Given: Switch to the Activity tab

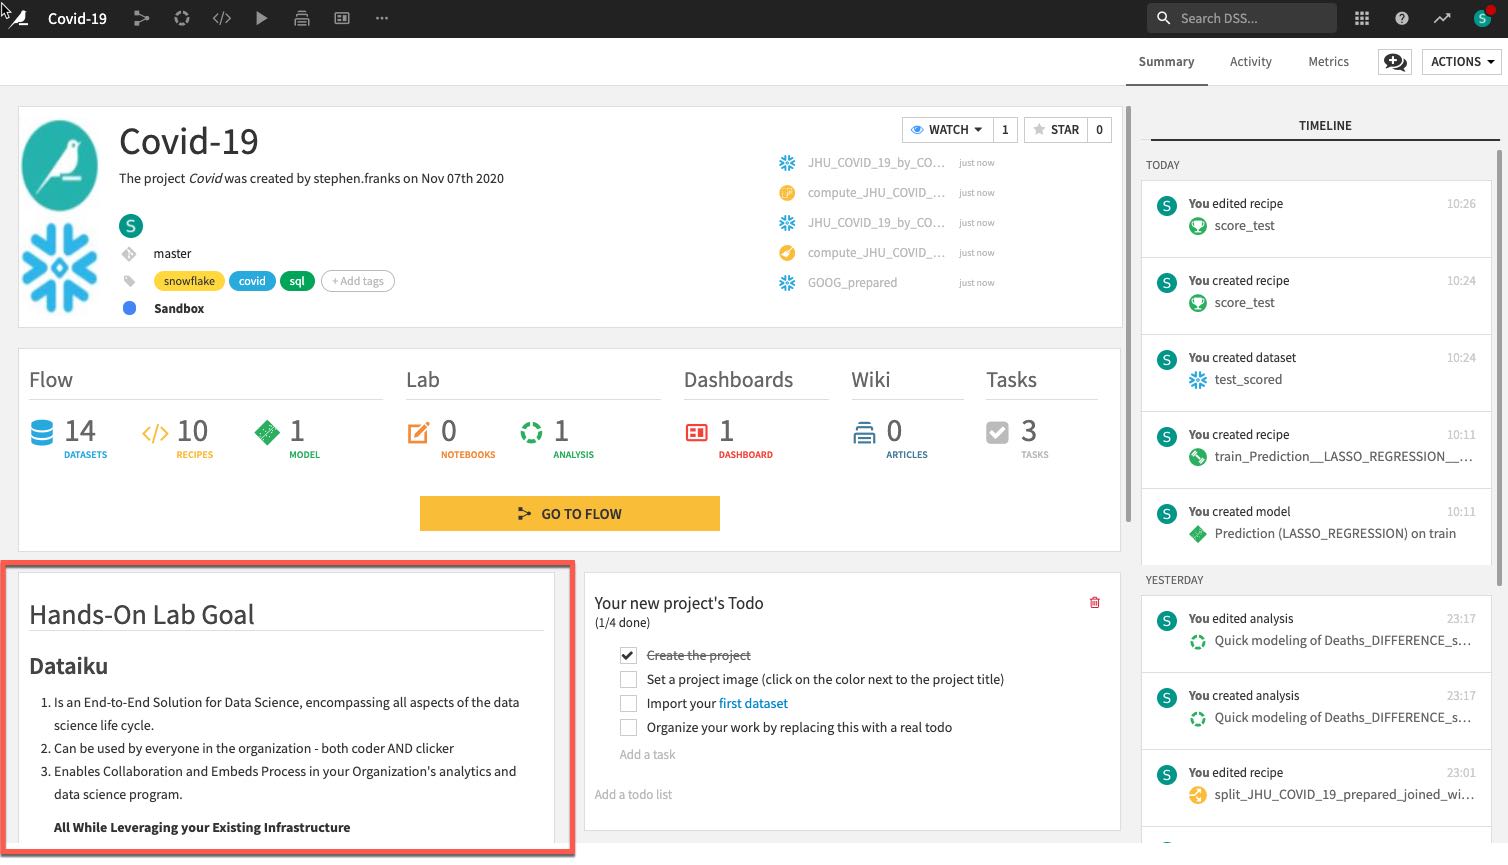Looking at the screenshot, I should click(1250, 62).
